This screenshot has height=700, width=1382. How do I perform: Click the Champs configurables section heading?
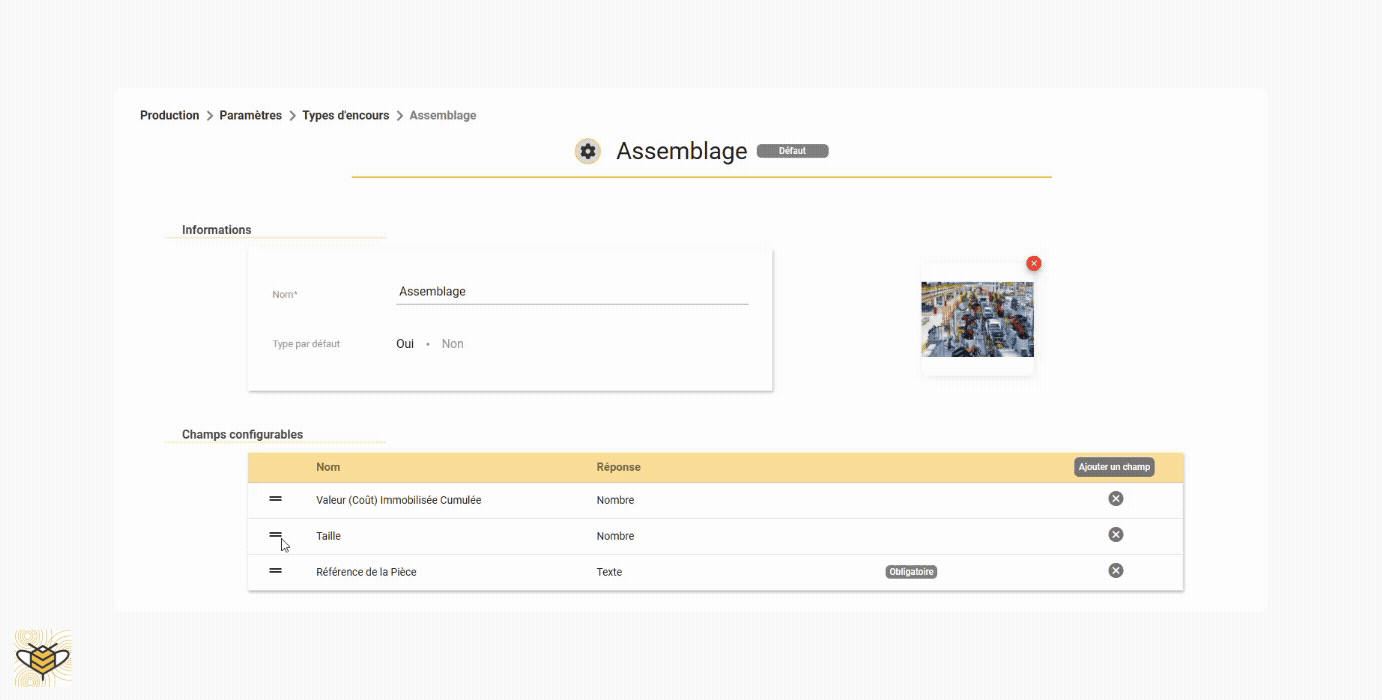(x=243, y=435)
